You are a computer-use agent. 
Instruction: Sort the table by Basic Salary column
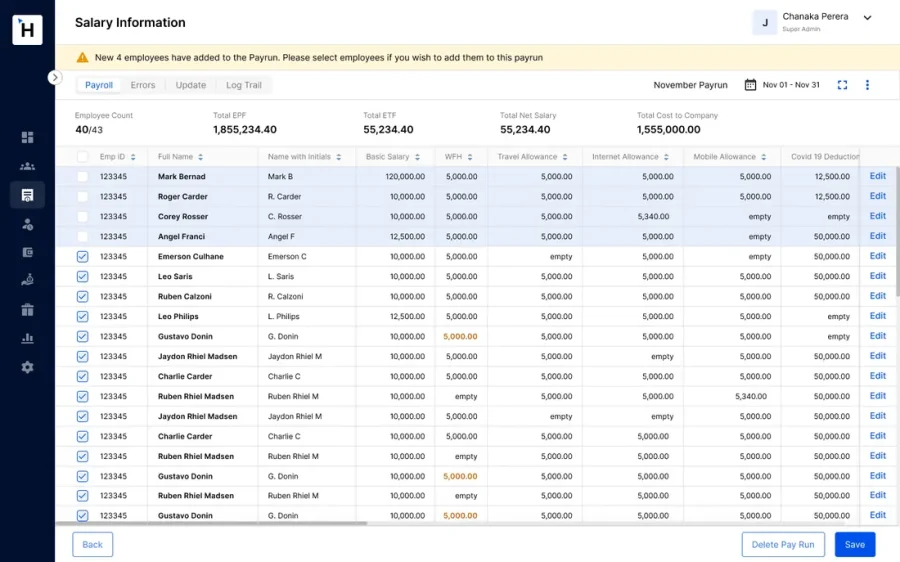(417, 157)
